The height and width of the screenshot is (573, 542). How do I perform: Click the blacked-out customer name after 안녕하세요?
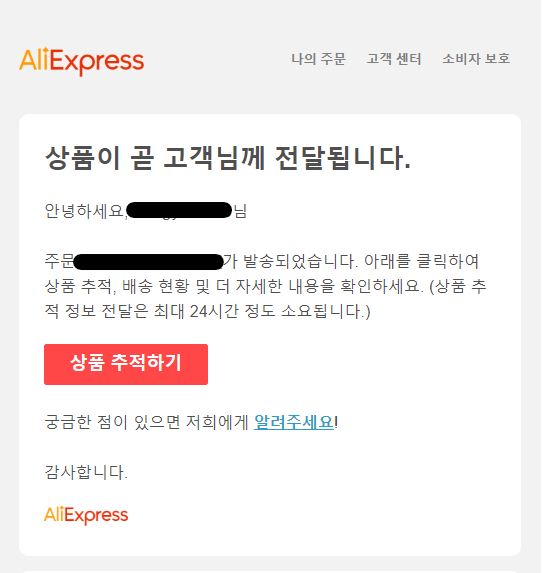click(179, 210)
